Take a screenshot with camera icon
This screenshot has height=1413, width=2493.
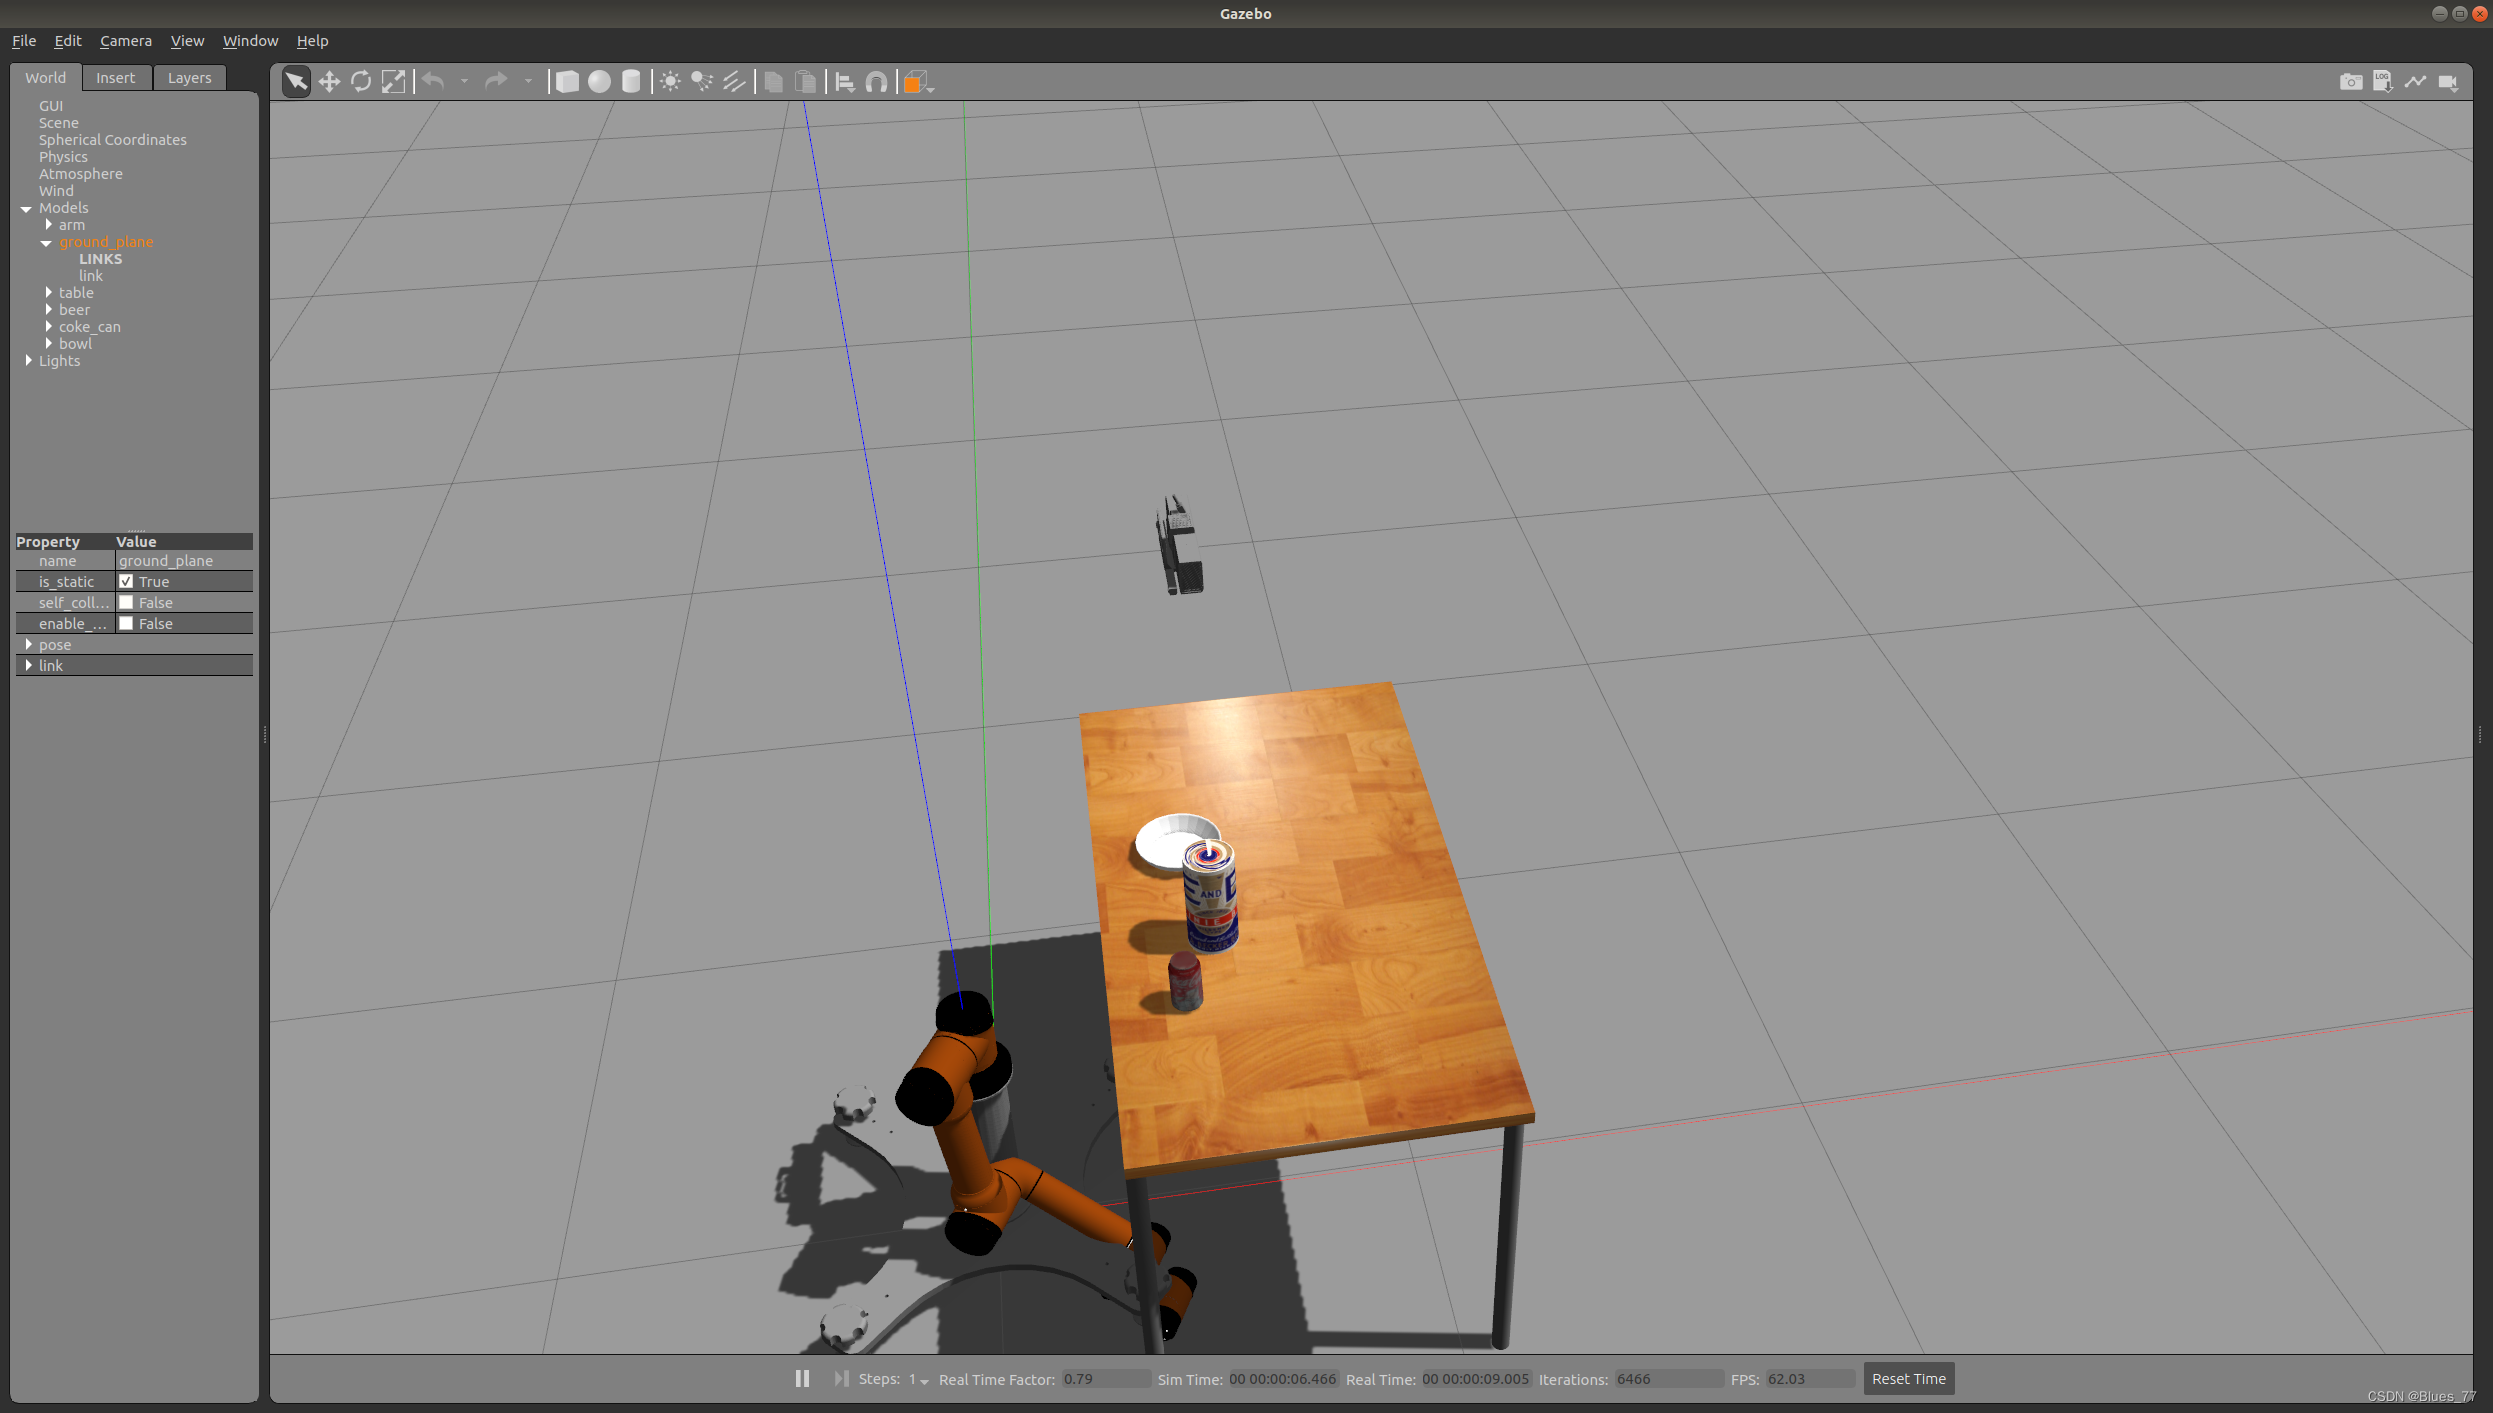click(x=2350, y=82)
